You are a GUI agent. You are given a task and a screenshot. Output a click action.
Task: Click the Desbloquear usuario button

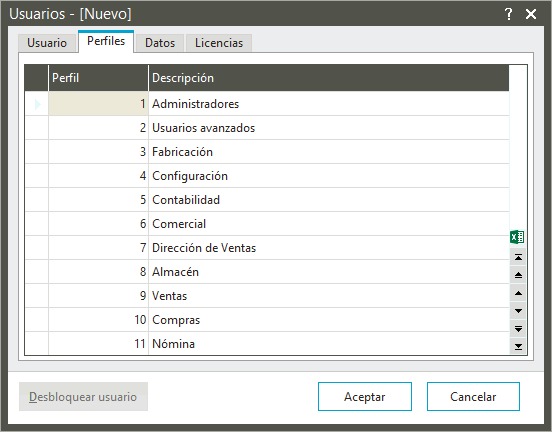pyautogui.click(x=83, y=396)
